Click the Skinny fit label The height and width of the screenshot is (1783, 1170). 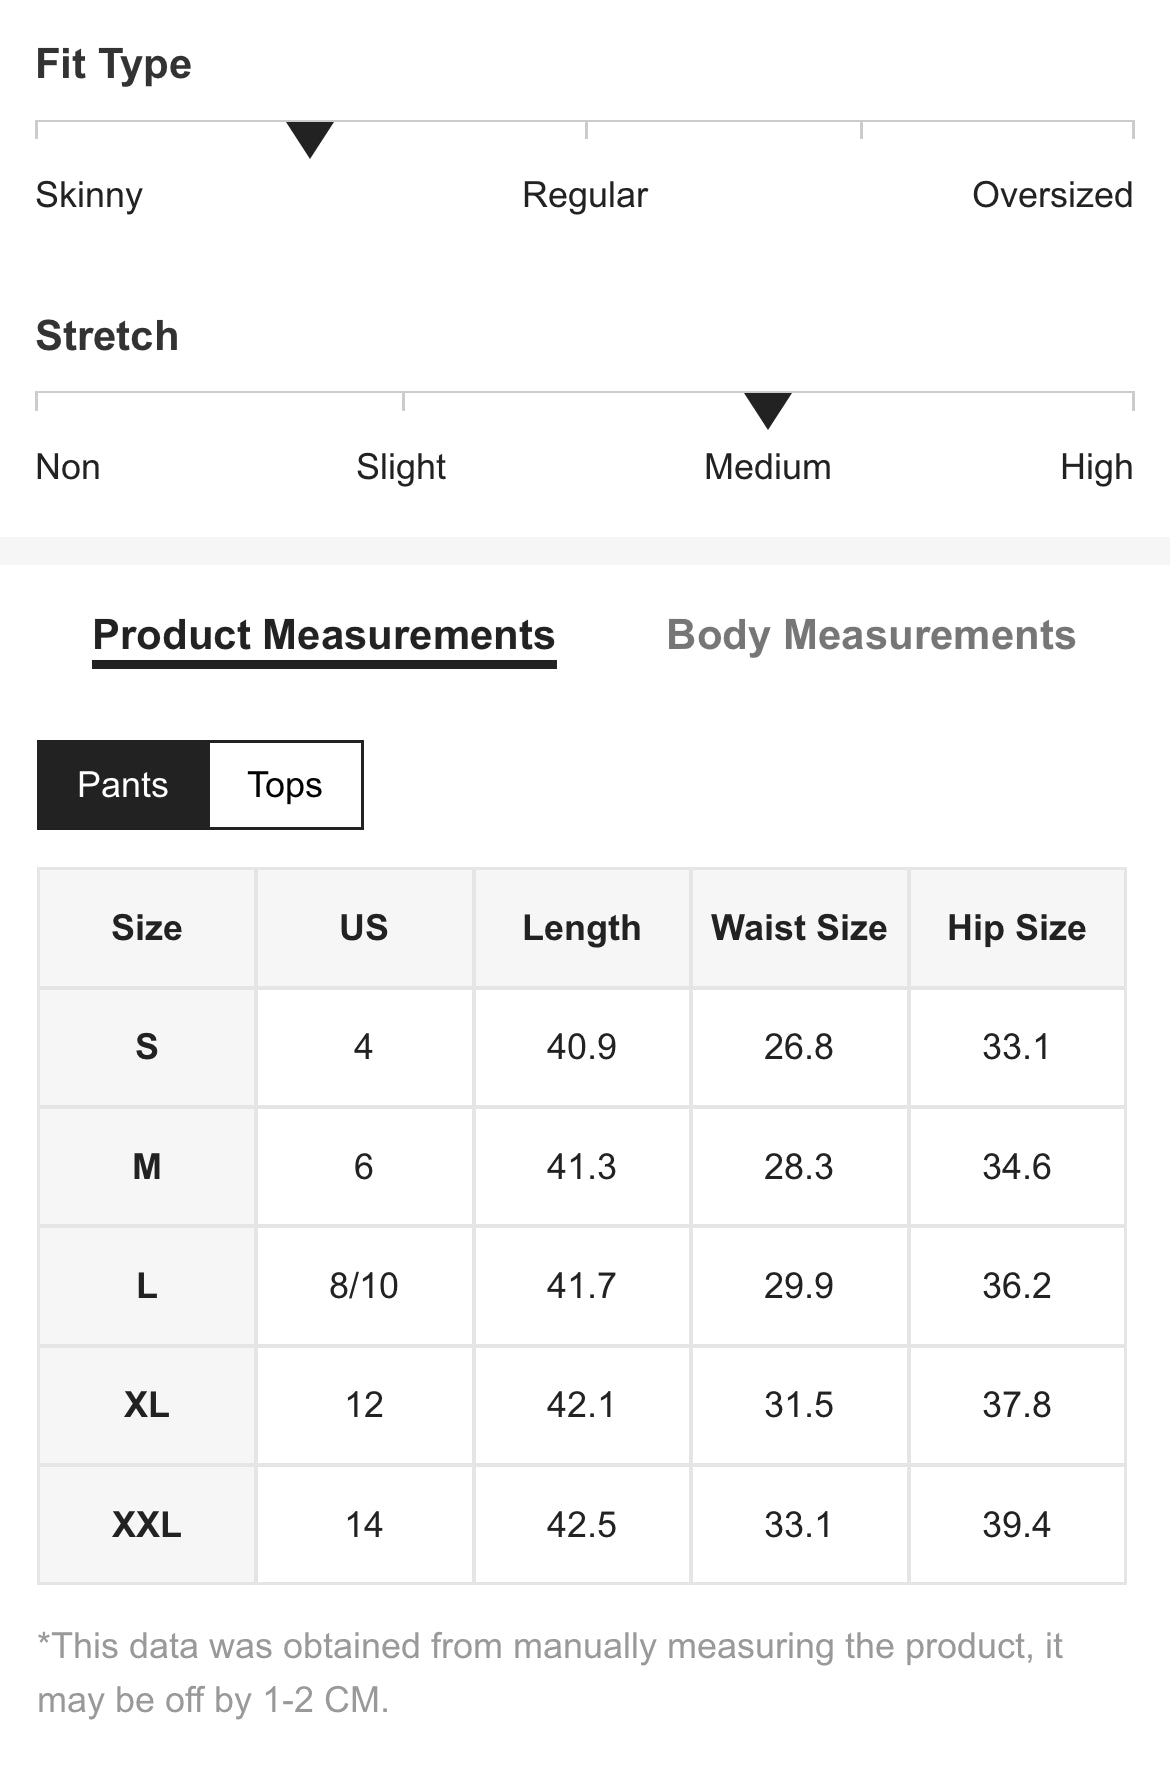(89, 195)
